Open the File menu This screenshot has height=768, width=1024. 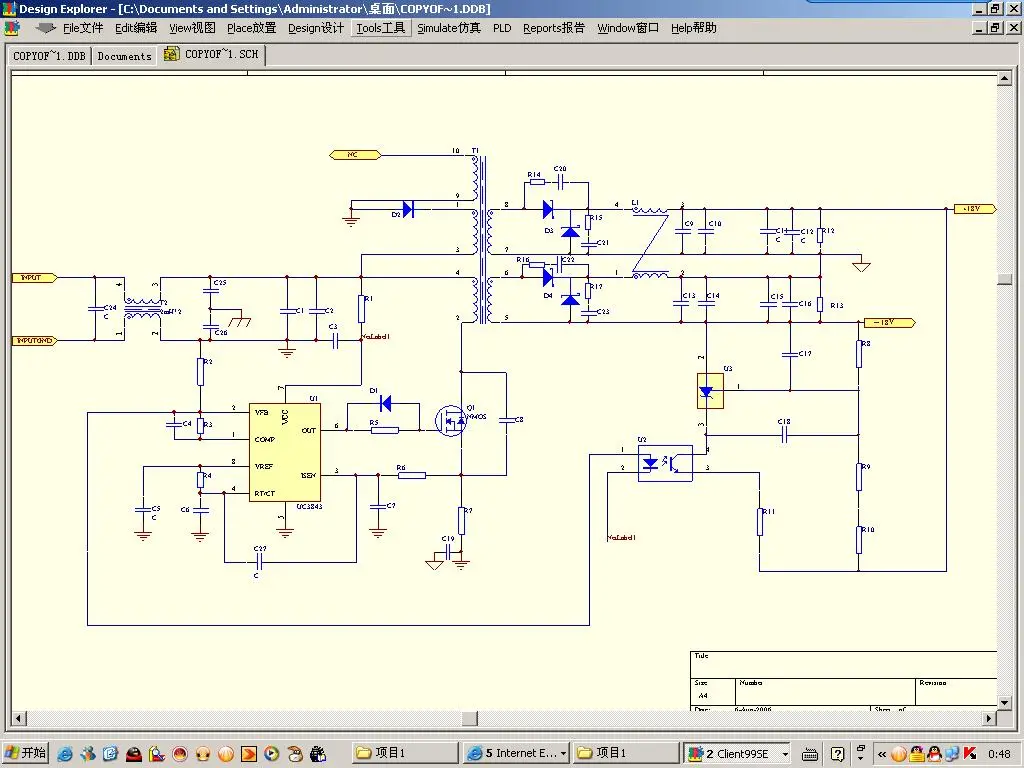pyautogui.click(x=83, y=28)
